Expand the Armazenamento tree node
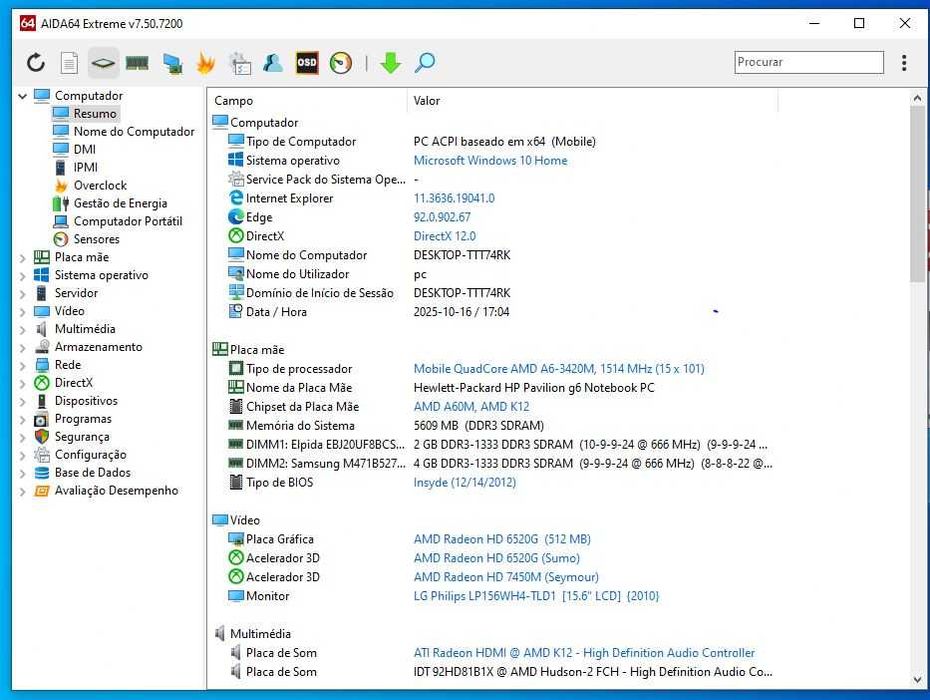The width and height of the screenshot is (930, 700). click(x=23, y=347)
